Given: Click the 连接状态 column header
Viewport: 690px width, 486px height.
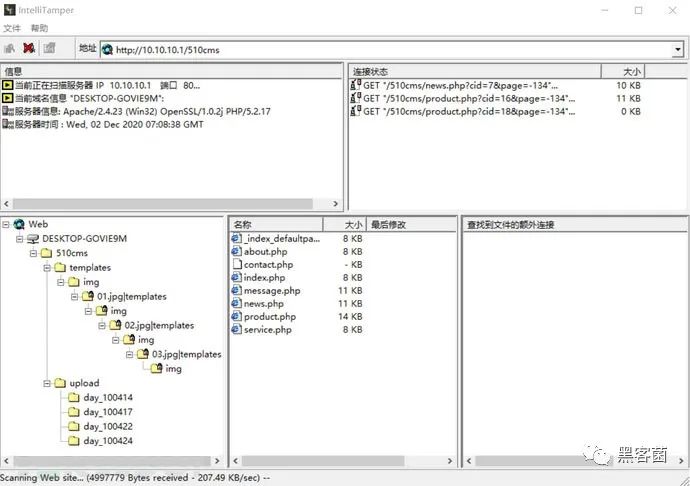Looking at the screenshot, I should 475,71.
